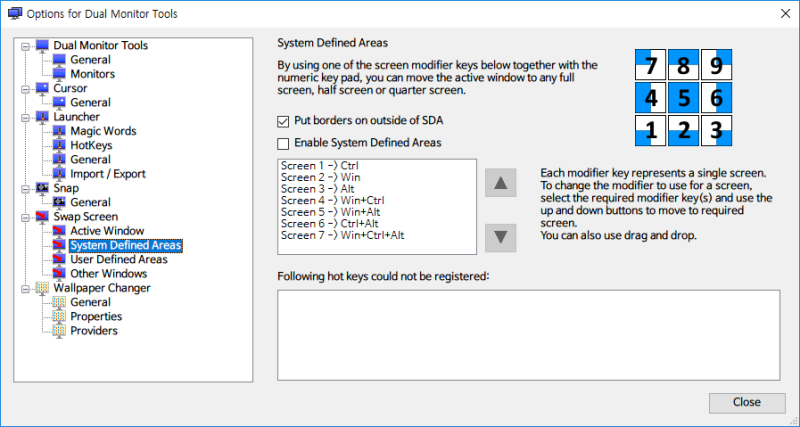
Task: Select Screen 1 -> Ctrl entry
Action: coord(320,166)
